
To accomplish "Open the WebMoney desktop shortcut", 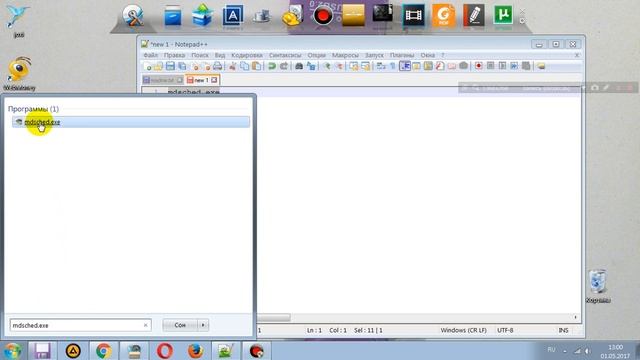I will [x=19, y=73].
